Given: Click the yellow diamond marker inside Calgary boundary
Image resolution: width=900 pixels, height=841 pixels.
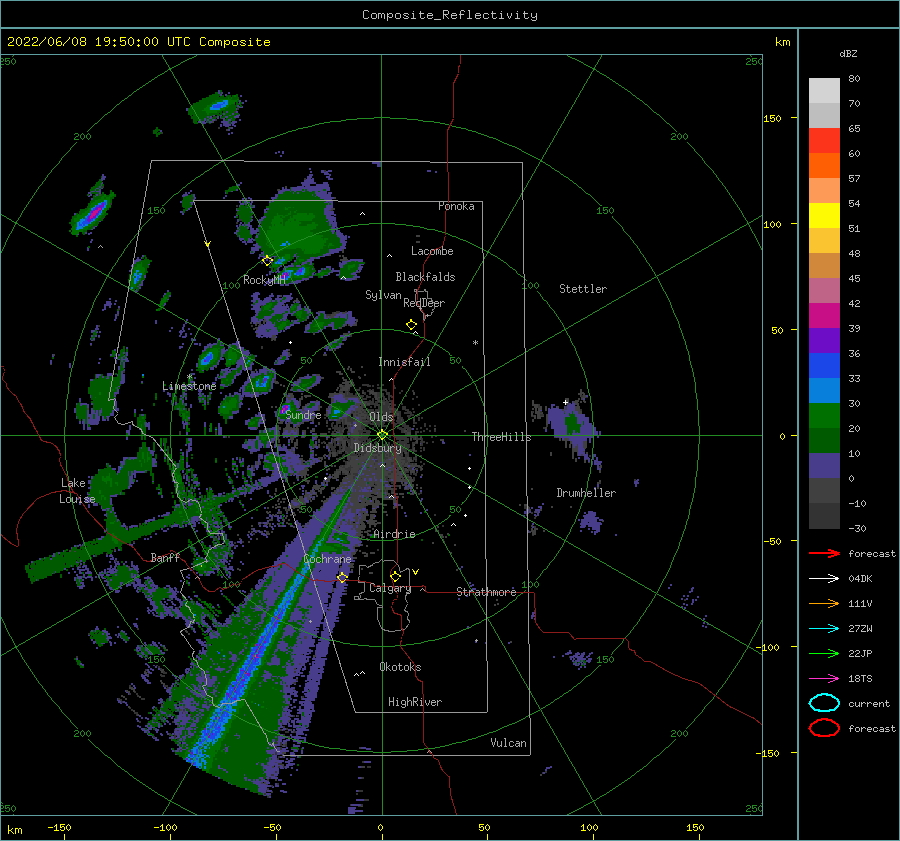Looking at the screenshot, I should (395, 576).
